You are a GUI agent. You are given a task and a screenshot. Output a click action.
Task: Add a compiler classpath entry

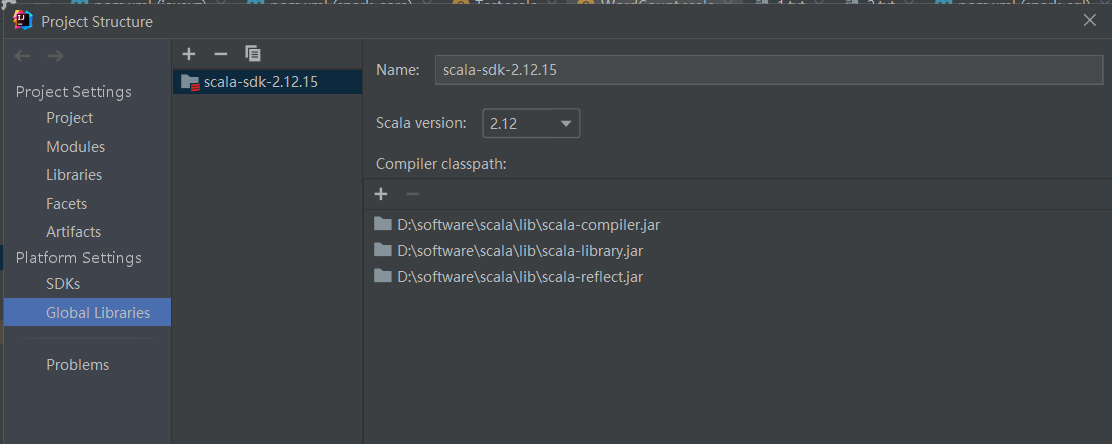[x=381, y=194]
